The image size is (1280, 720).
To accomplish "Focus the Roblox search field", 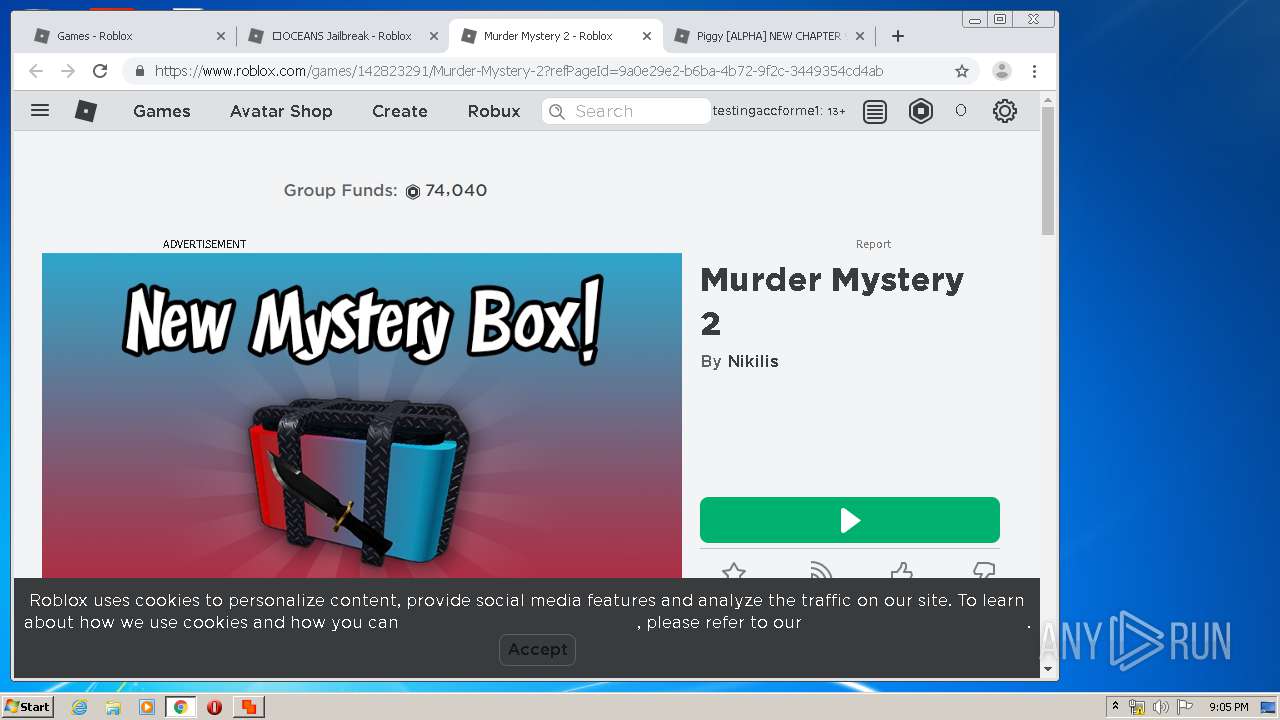I will [626, 111].
